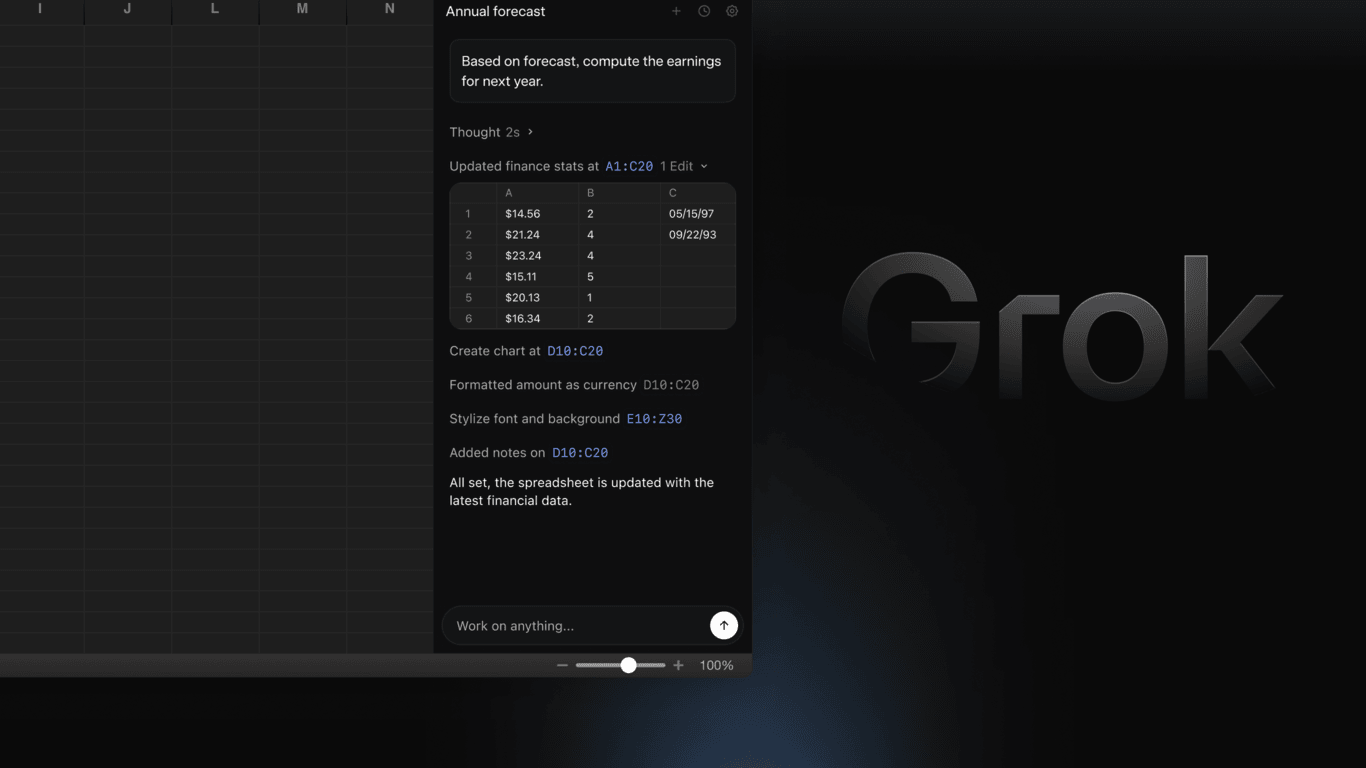Viewport: 1366px width, 768px height.
Task: Click the 09/22/93 date cell
Action: point(698,235)
